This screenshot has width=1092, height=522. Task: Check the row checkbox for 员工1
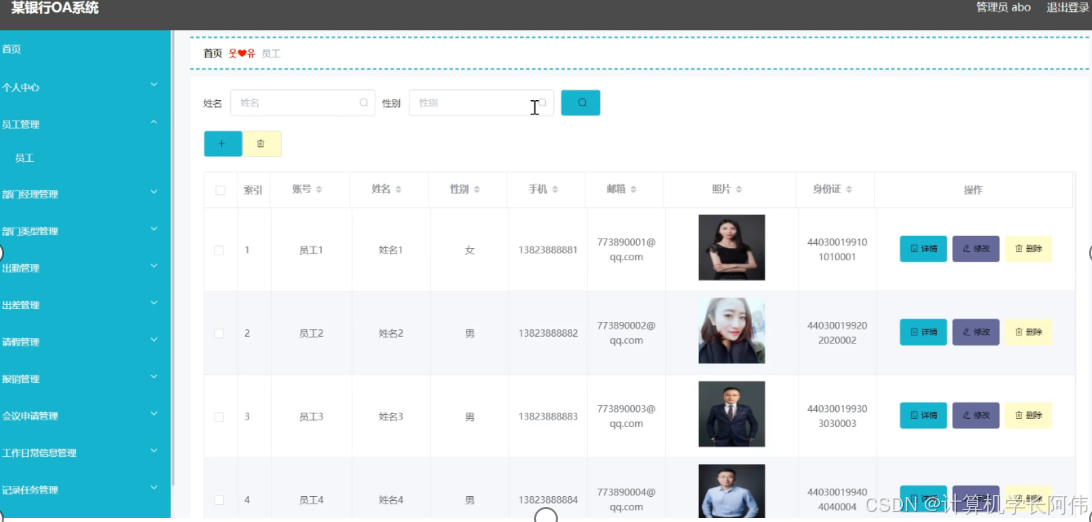[x=219, y=250]
